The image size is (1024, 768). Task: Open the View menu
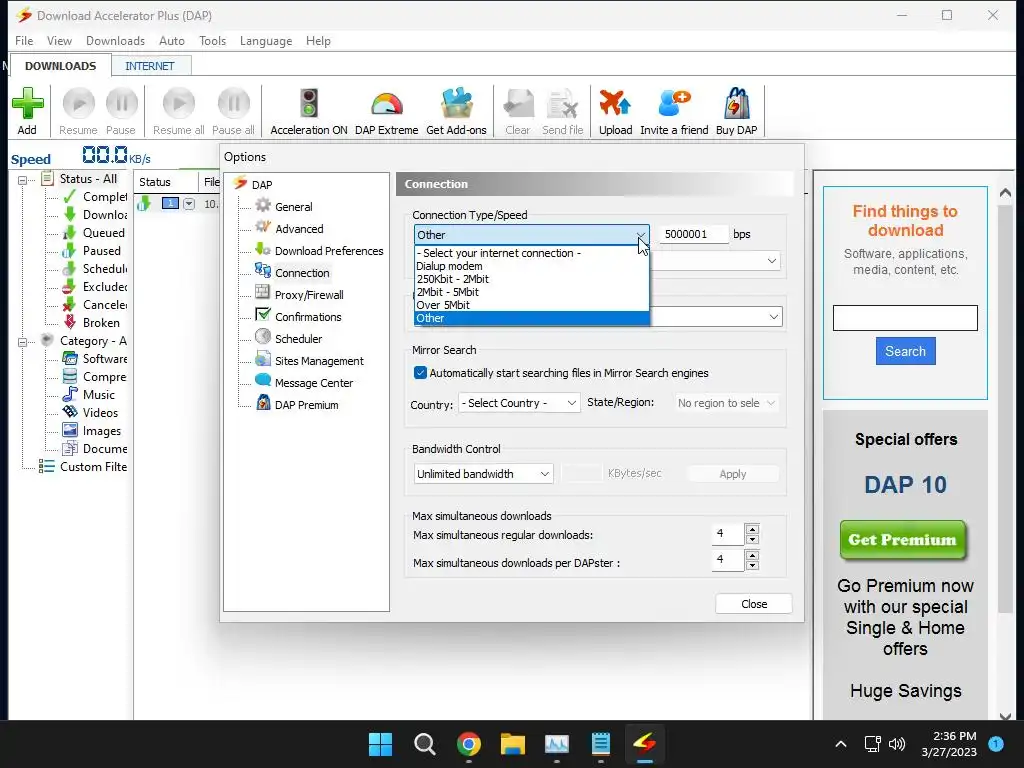[x=59, y=40]
